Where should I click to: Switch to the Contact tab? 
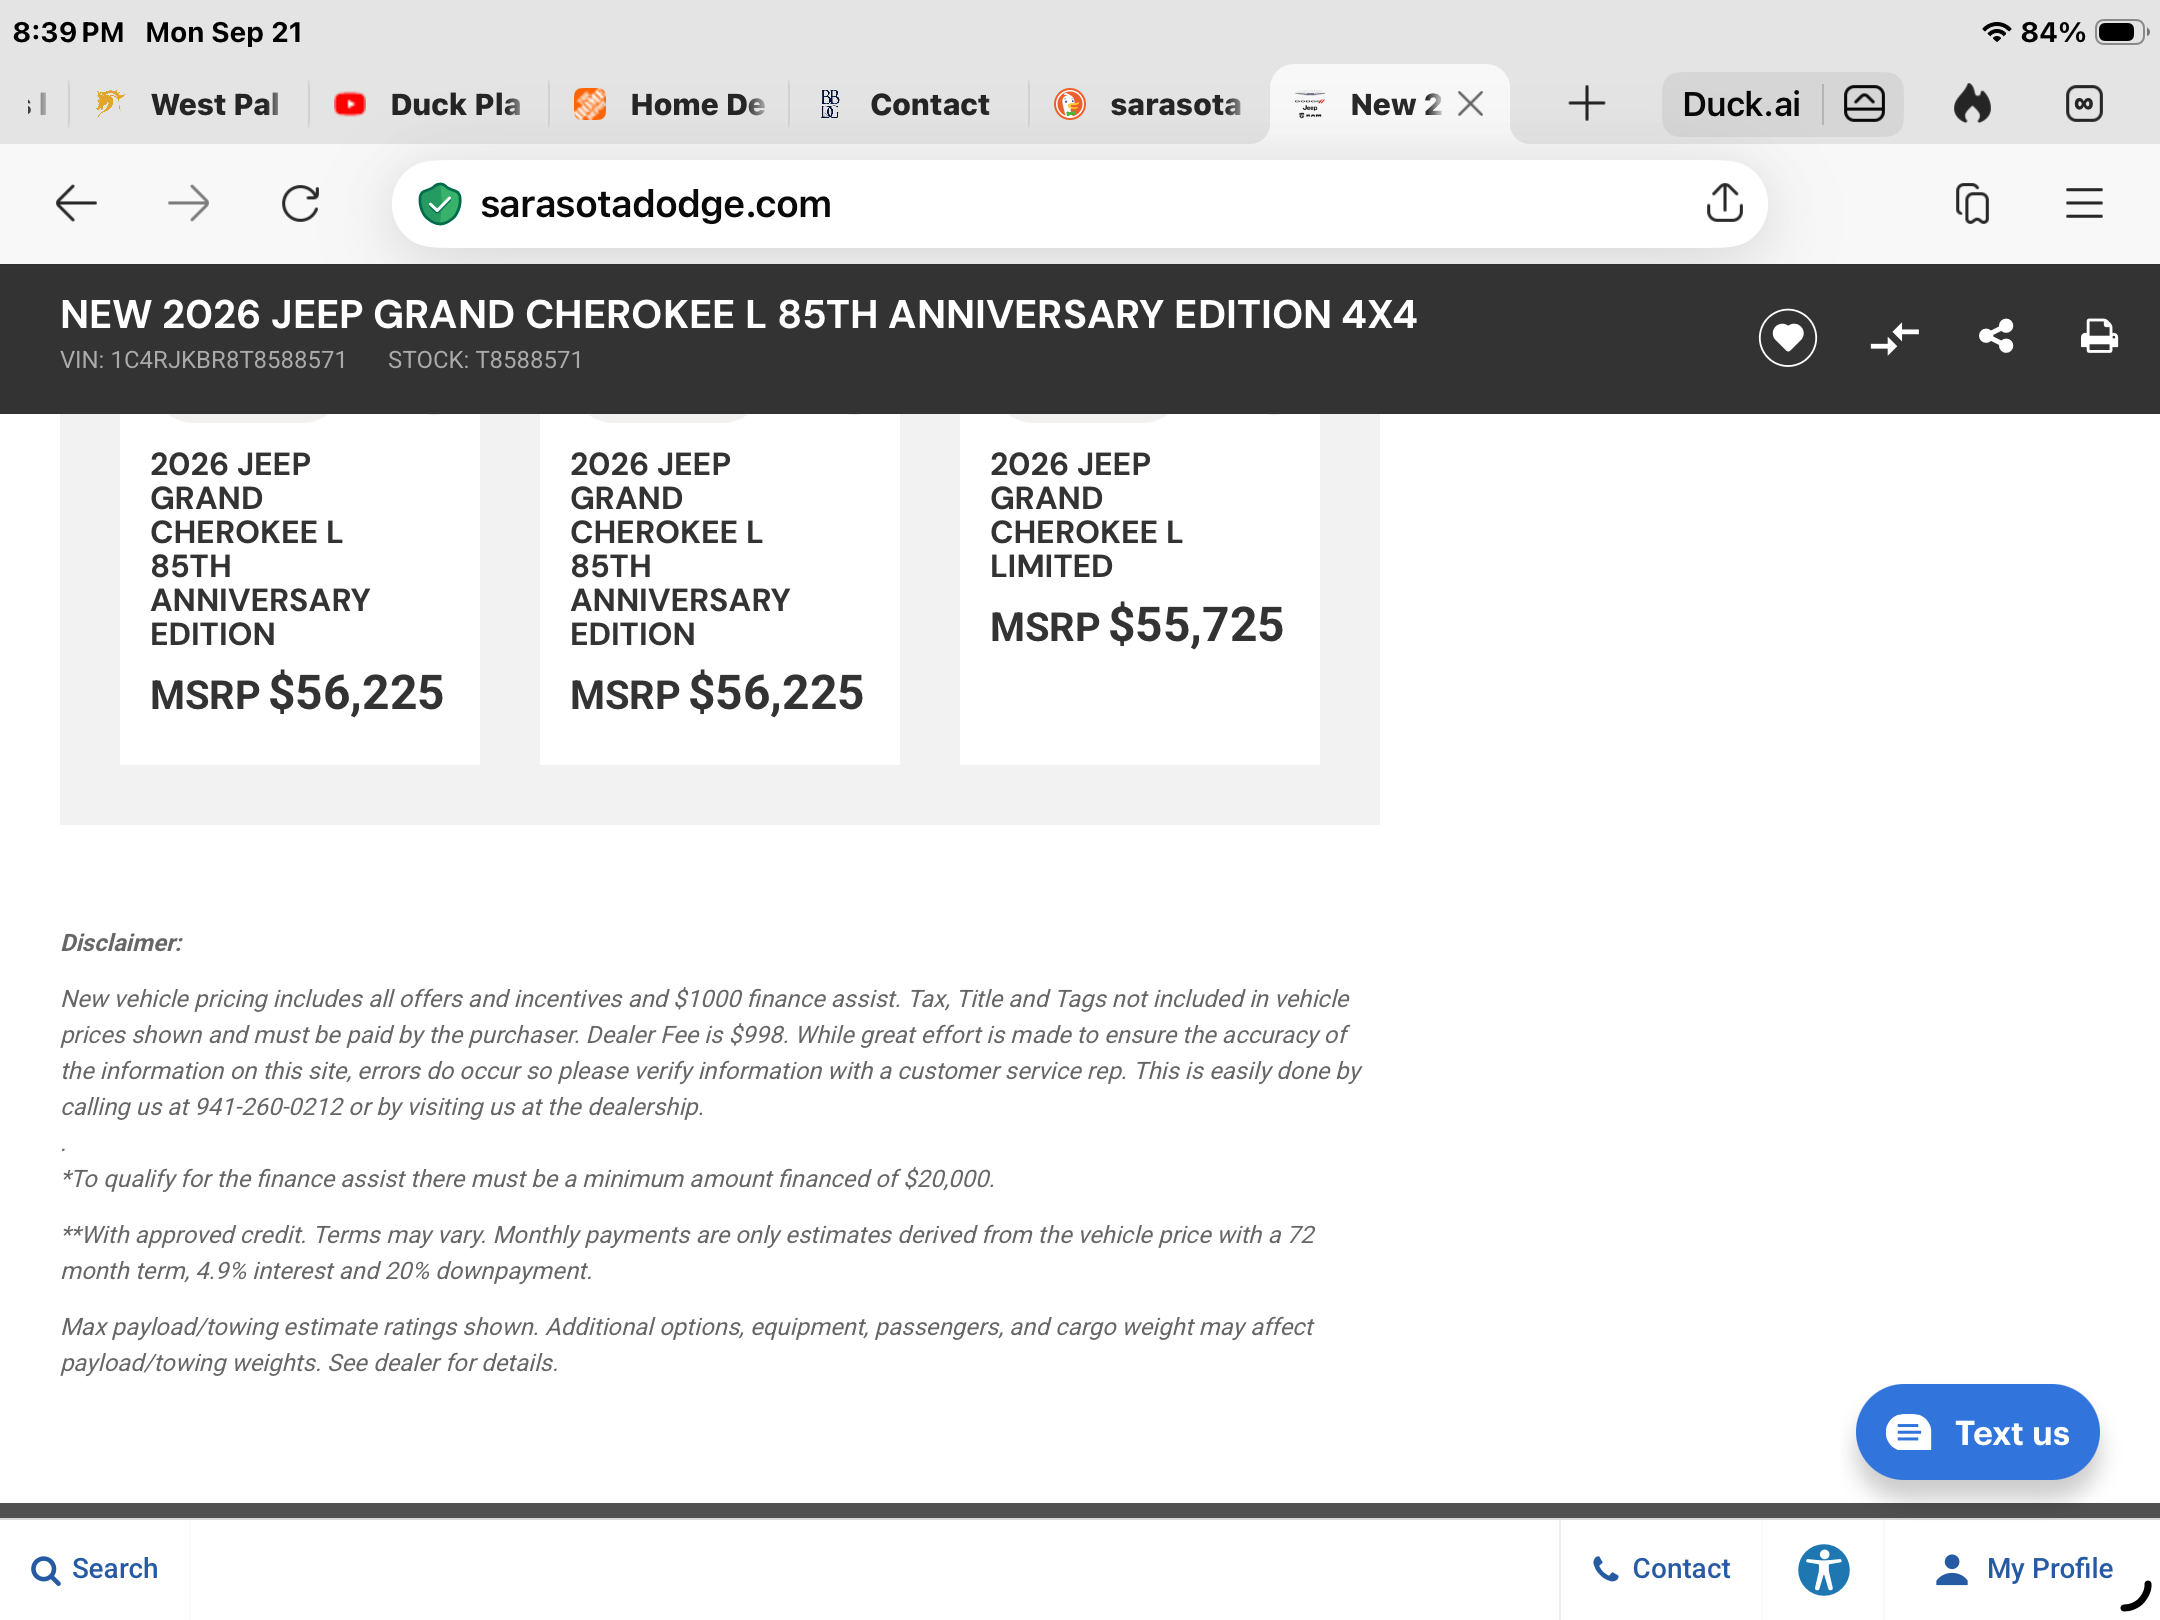tap(908, 104)
